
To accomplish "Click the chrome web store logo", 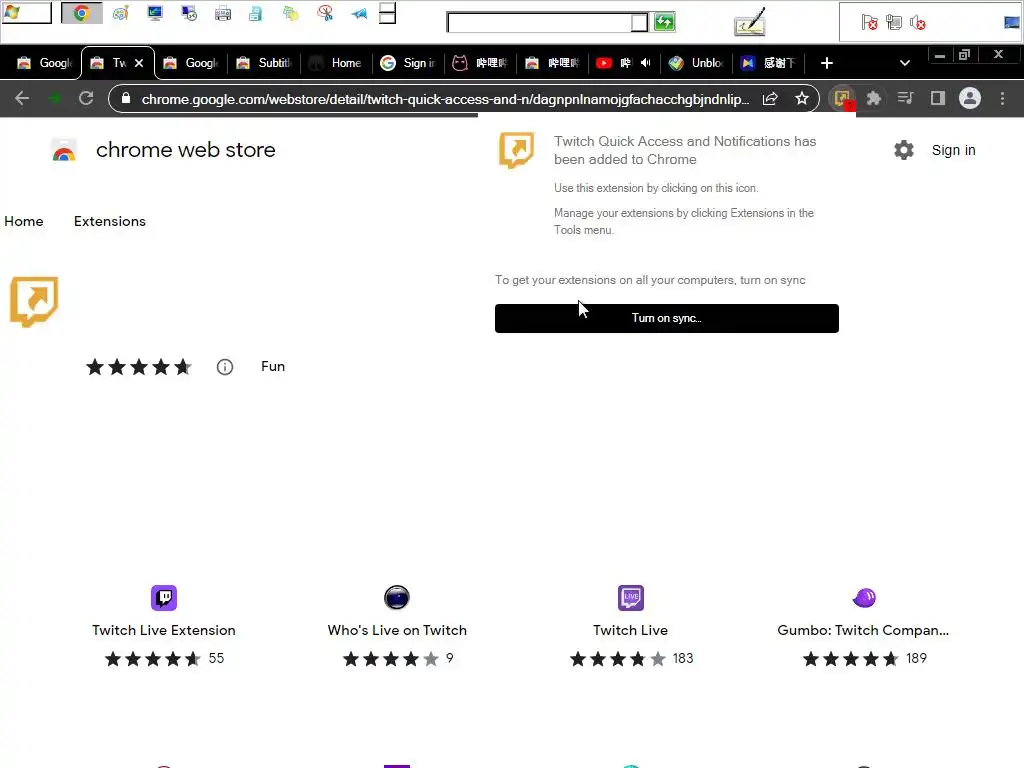I will coord(63,150).
